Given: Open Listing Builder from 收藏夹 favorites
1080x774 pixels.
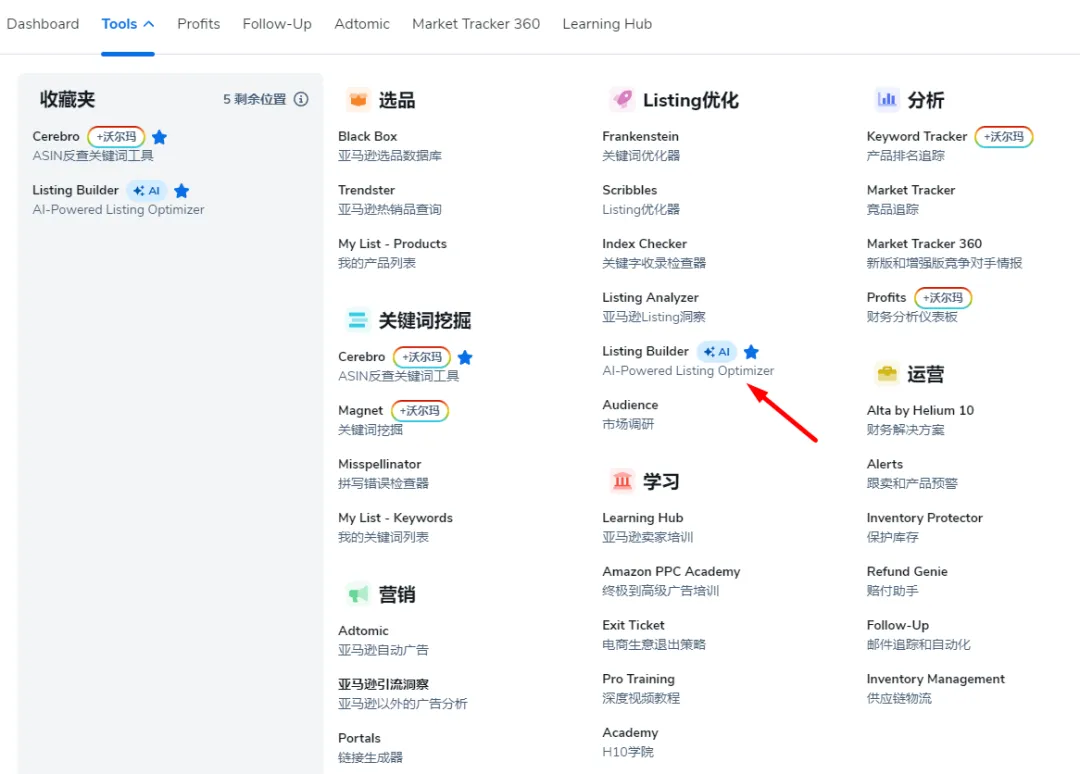Looking at the screenshot, I should 75,190.
